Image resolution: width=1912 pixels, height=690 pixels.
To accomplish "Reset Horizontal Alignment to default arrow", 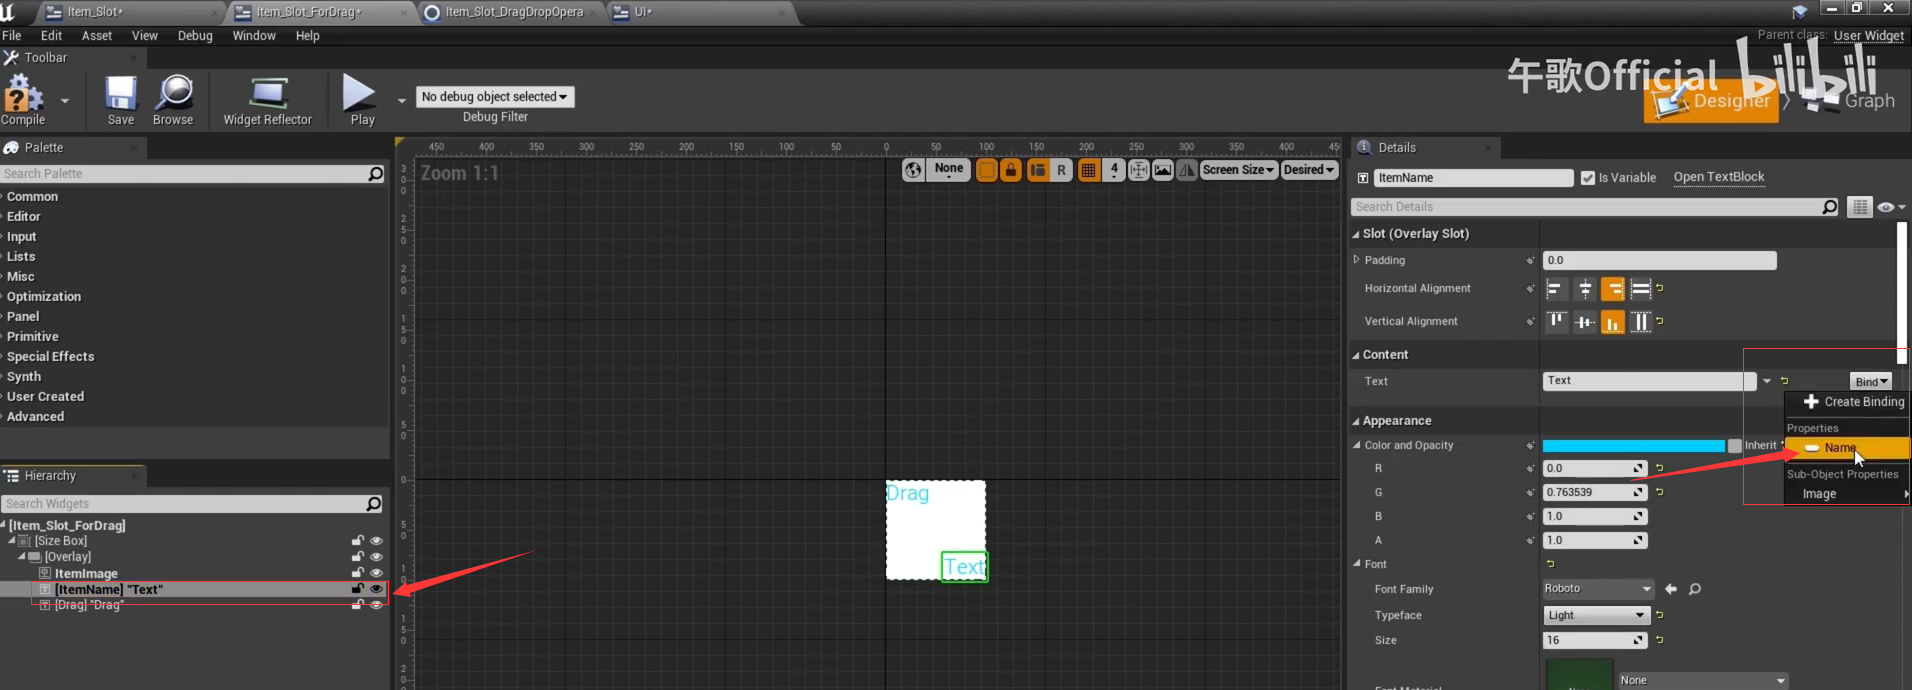I will click(x=1660, y=288).
